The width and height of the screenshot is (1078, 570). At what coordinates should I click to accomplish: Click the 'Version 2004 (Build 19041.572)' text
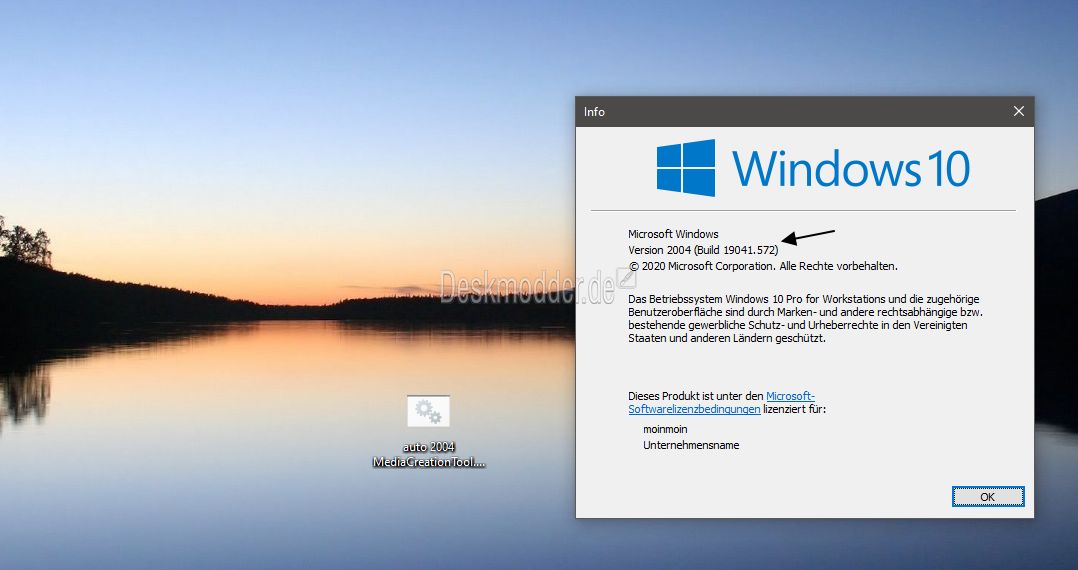point(703,250)
